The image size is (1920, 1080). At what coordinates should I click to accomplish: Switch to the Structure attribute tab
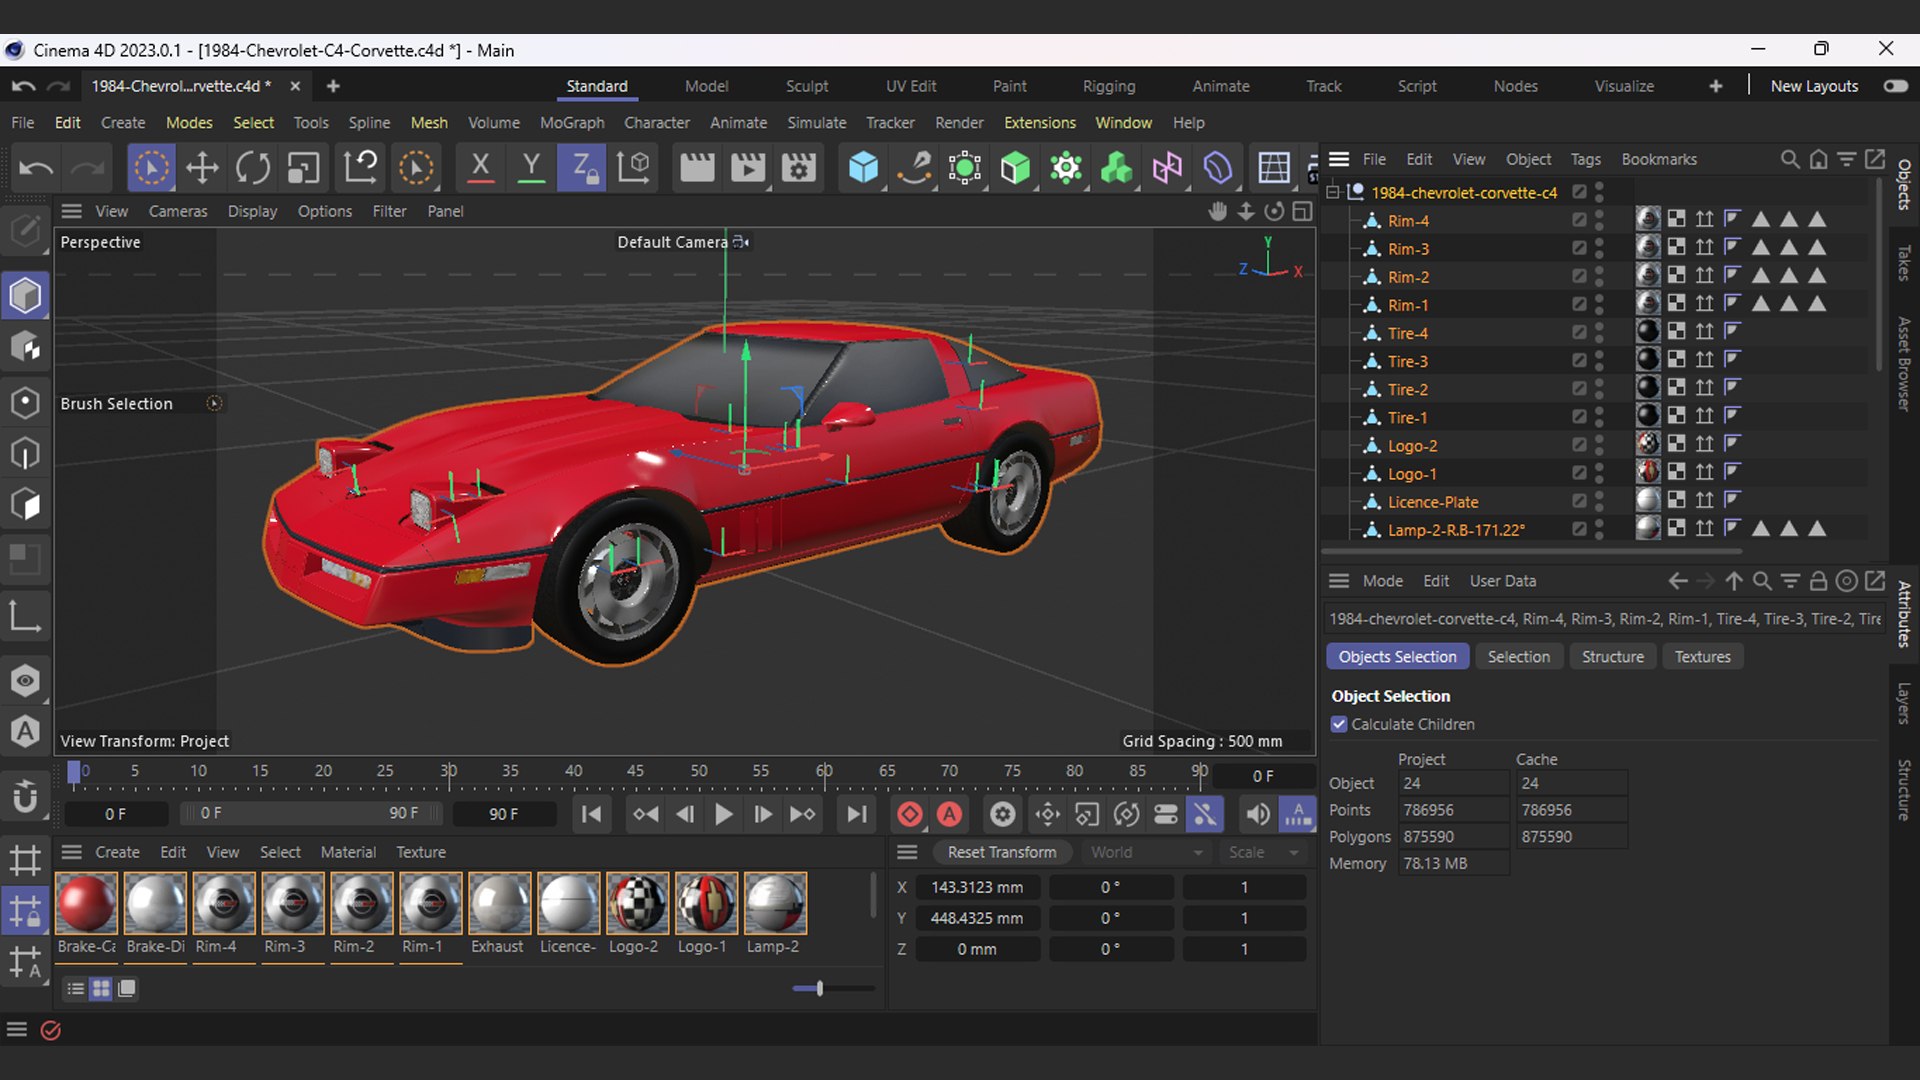1612,656
